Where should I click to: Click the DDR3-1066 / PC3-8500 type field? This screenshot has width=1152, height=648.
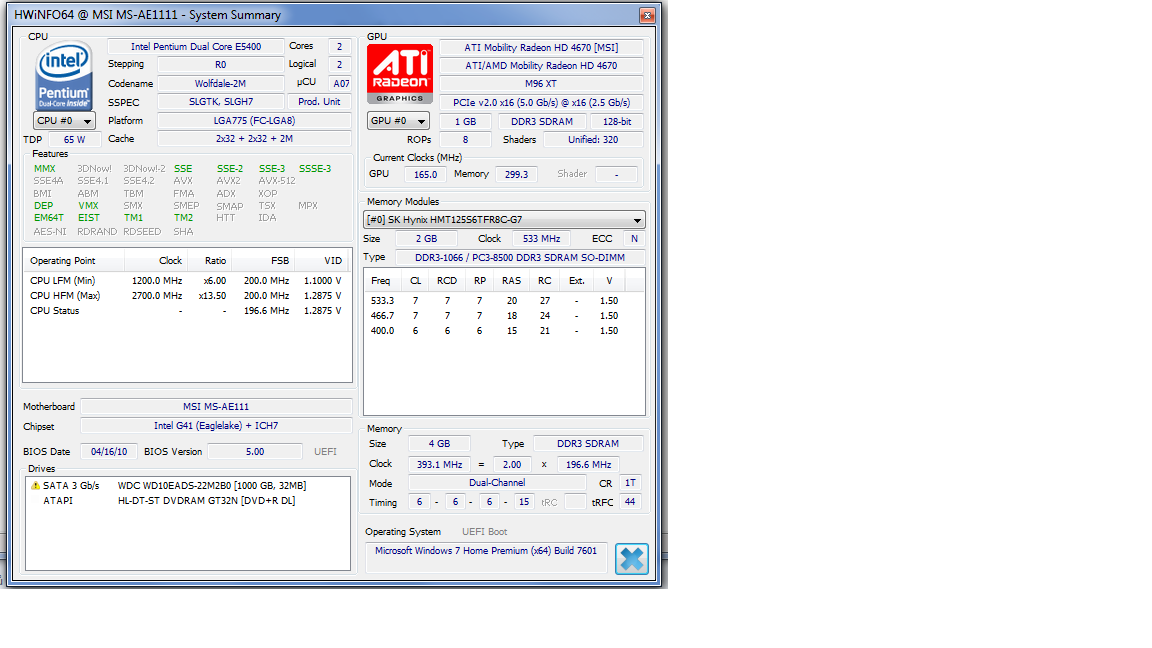click(x=520, y=258)
